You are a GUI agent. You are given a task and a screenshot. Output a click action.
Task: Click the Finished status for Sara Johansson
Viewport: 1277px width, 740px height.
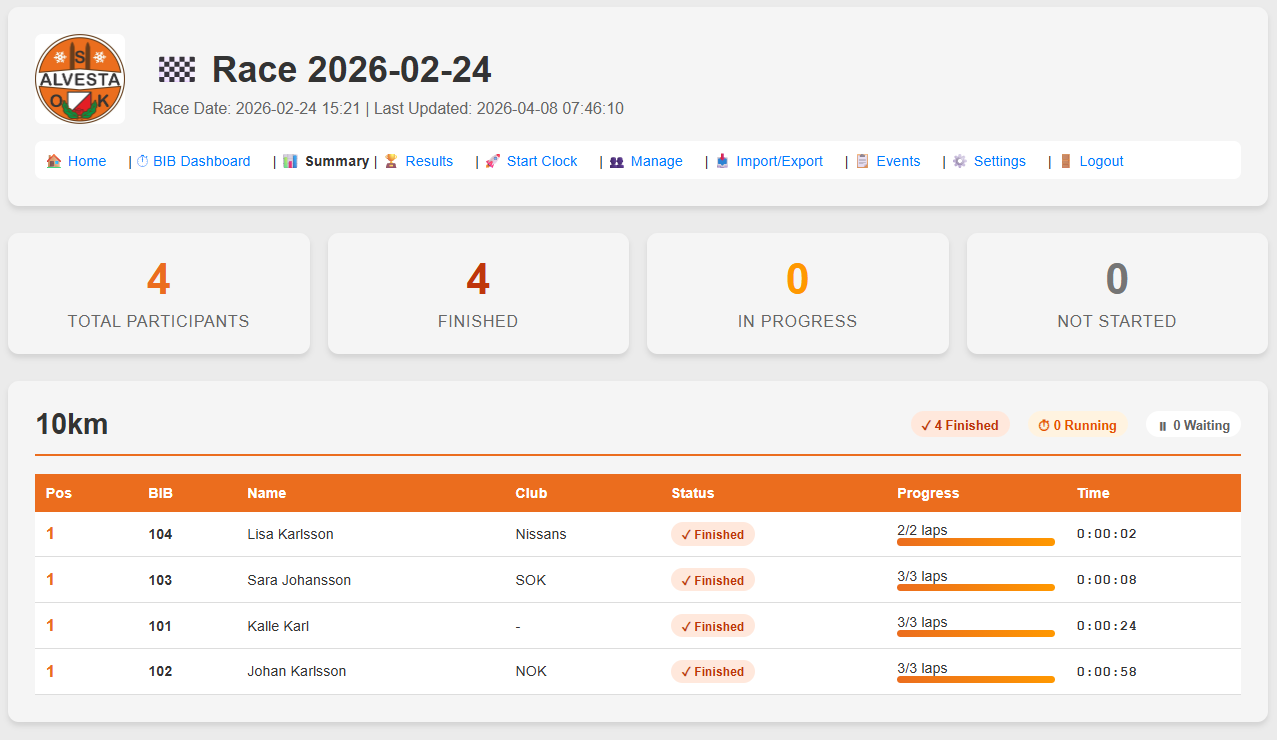coord(712,580)
